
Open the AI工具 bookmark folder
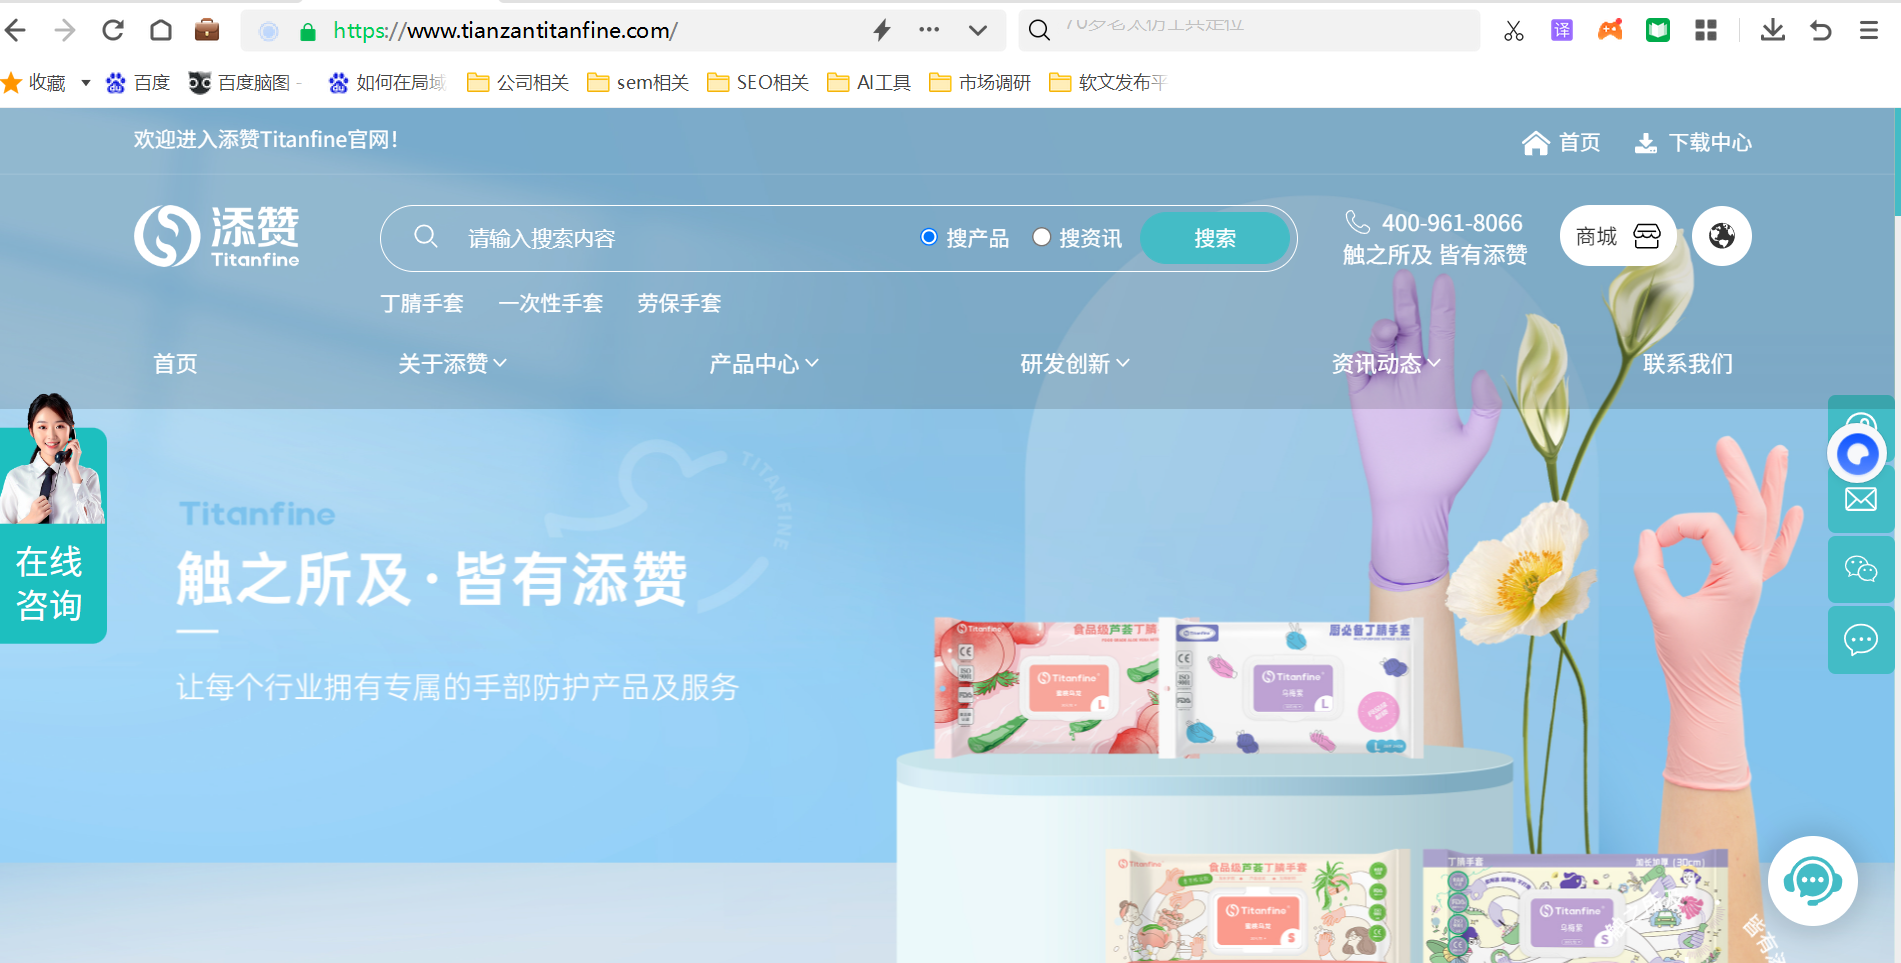[869, 83]
